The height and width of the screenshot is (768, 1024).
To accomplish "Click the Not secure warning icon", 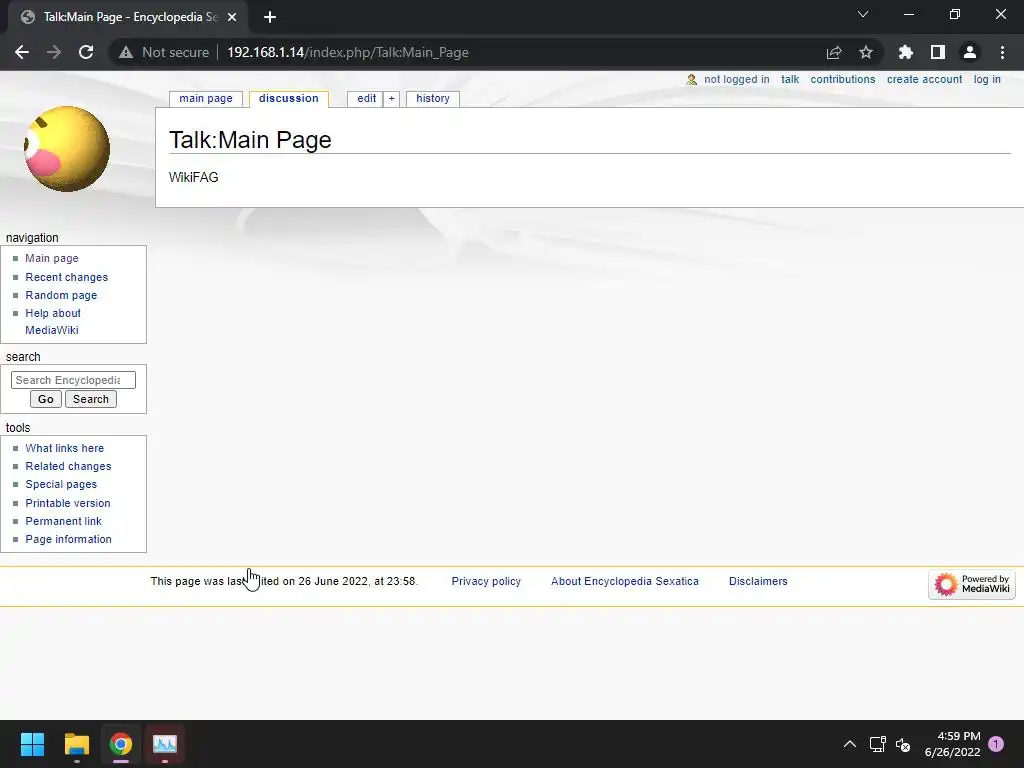I will (126, 52).
